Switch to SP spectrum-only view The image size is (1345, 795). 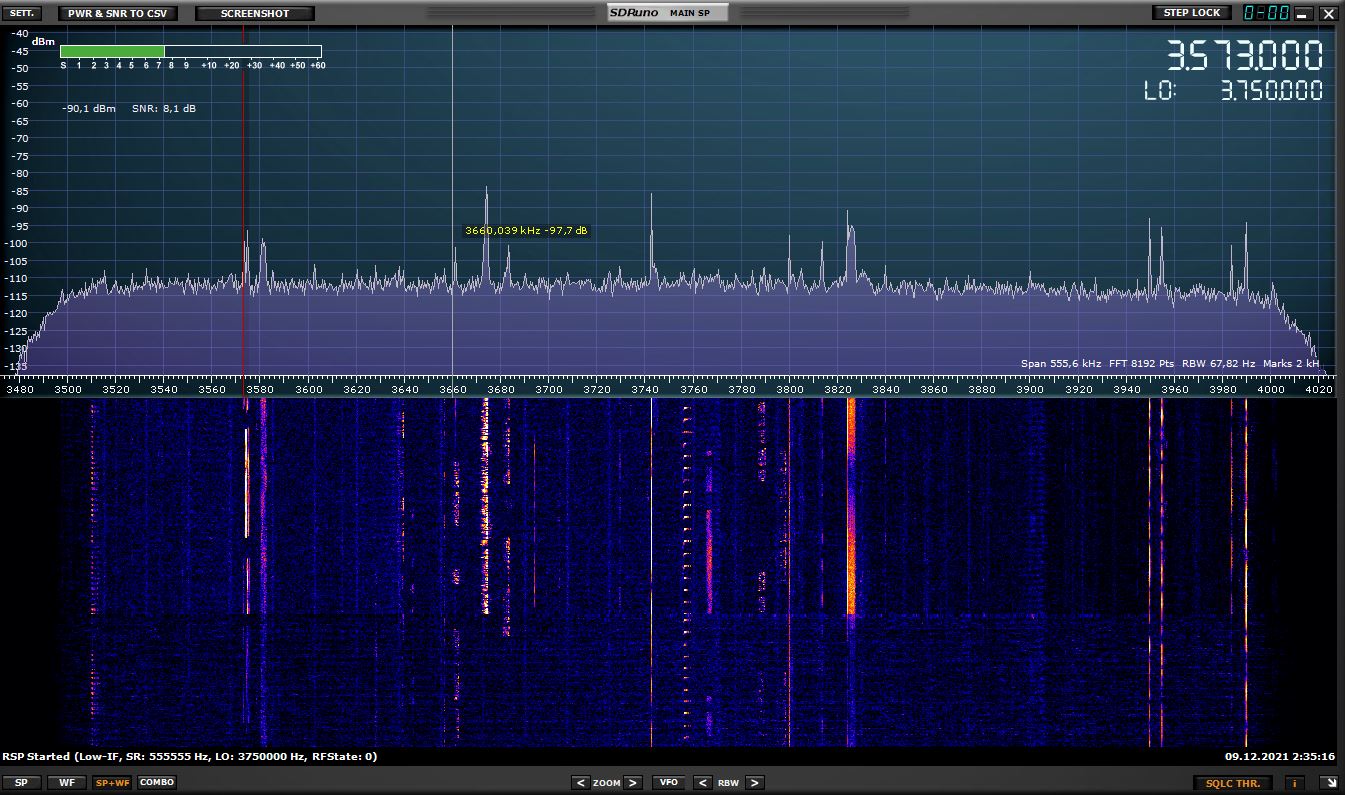(22, 782)
